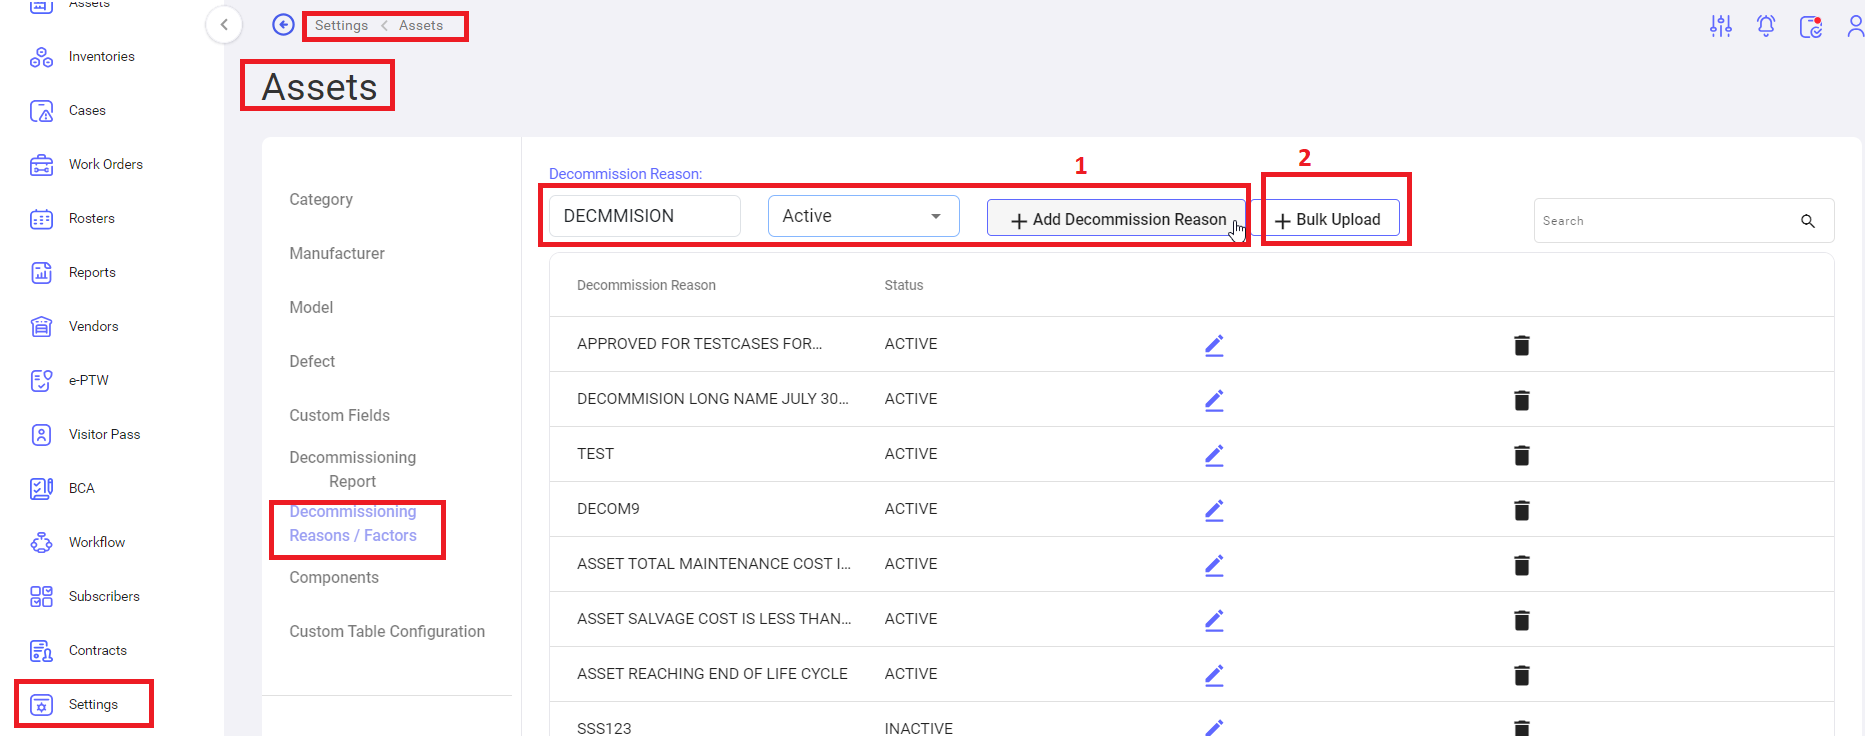1865x736 pixels.
Task: Open the notifications bell icon
Action: pyautogui.click(x=1766, y=26)
